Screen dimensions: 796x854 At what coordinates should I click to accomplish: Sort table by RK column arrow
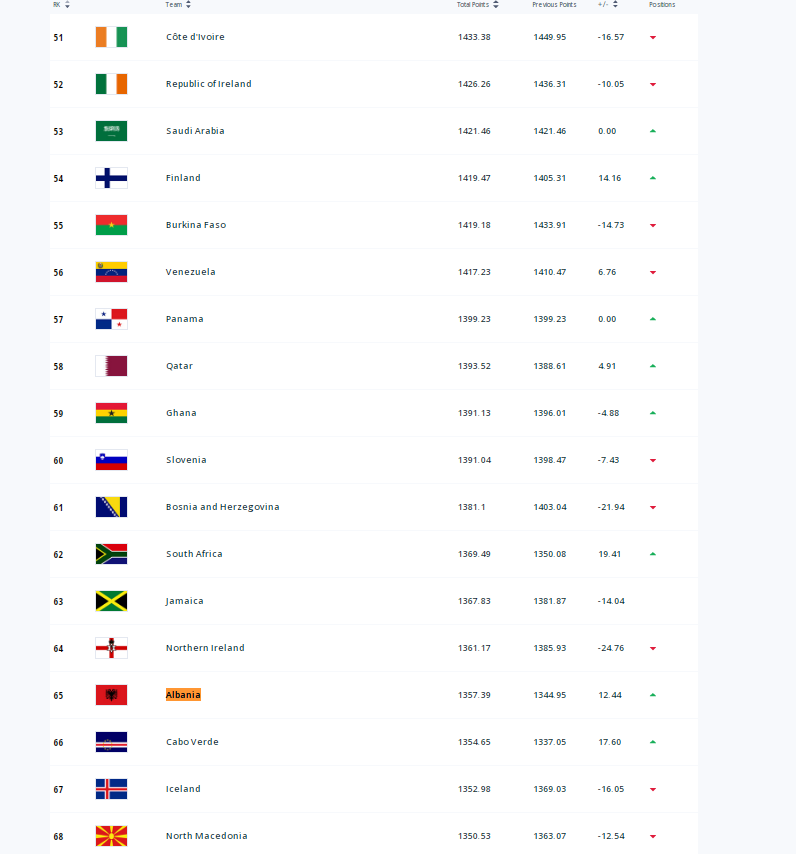(67, 5)
